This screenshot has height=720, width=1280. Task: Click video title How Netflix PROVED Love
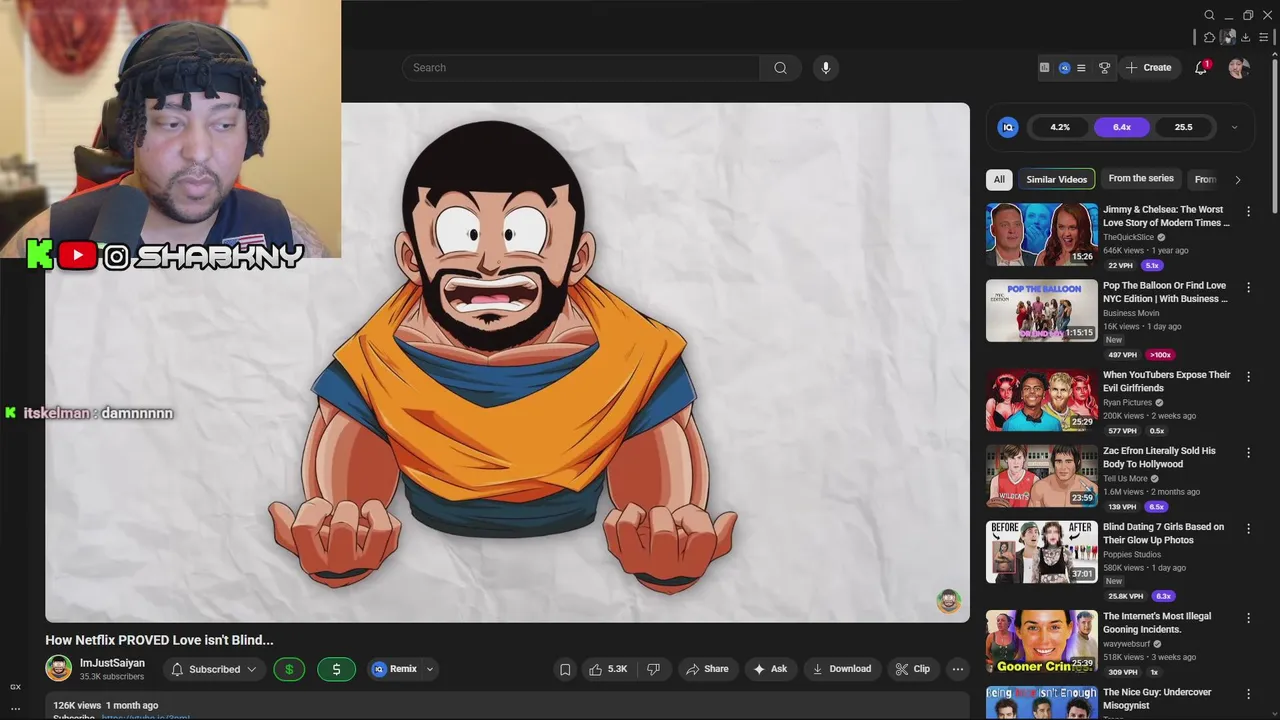(x=159, y=640)
